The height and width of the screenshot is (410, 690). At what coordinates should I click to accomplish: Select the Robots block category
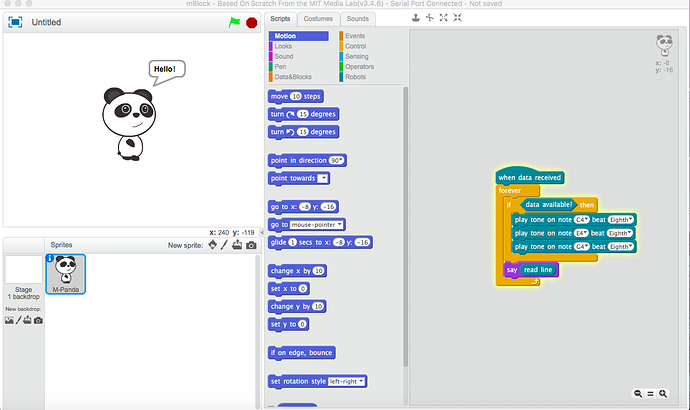point(355,77)
